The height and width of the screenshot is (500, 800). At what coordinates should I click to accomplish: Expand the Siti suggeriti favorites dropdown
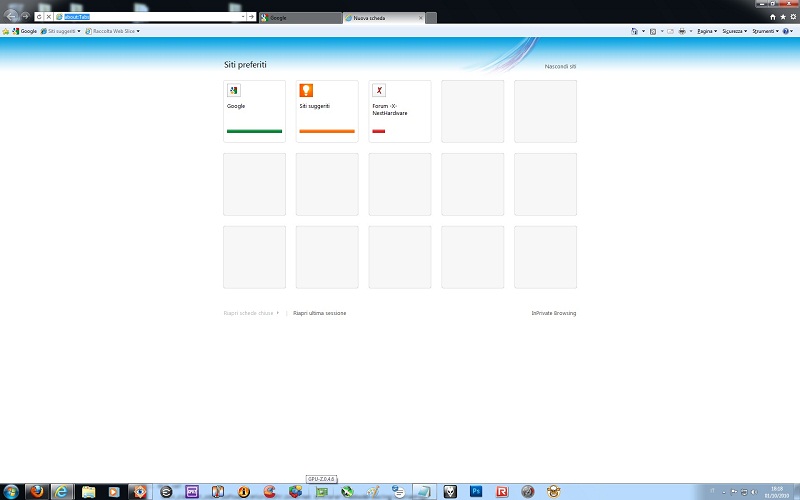[79, 31]
